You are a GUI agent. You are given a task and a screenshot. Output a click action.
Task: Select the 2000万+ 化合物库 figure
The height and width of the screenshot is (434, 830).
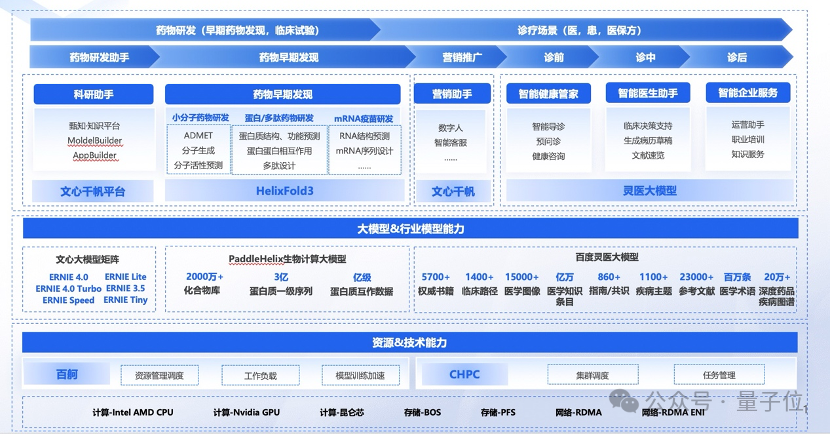pyautogui.click(x=203, y=283)
